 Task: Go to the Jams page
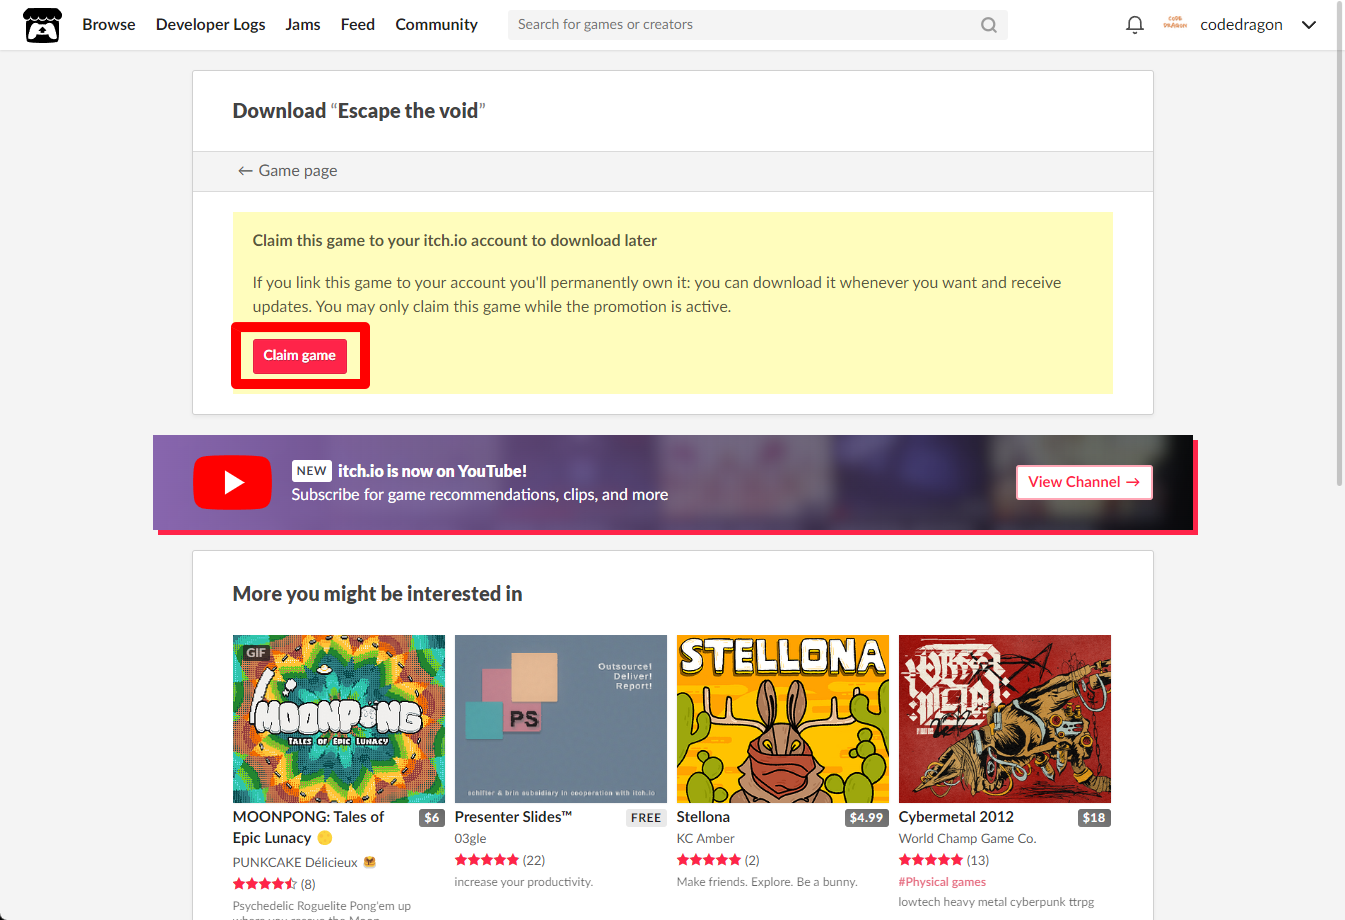tap(303, 25)
